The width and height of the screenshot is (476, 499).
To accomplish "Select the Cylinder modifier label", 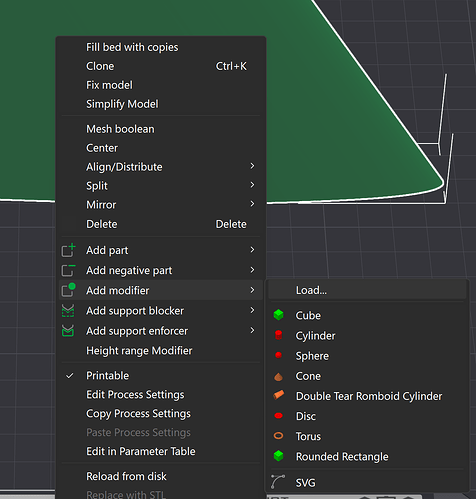I will tap(315, 336).
